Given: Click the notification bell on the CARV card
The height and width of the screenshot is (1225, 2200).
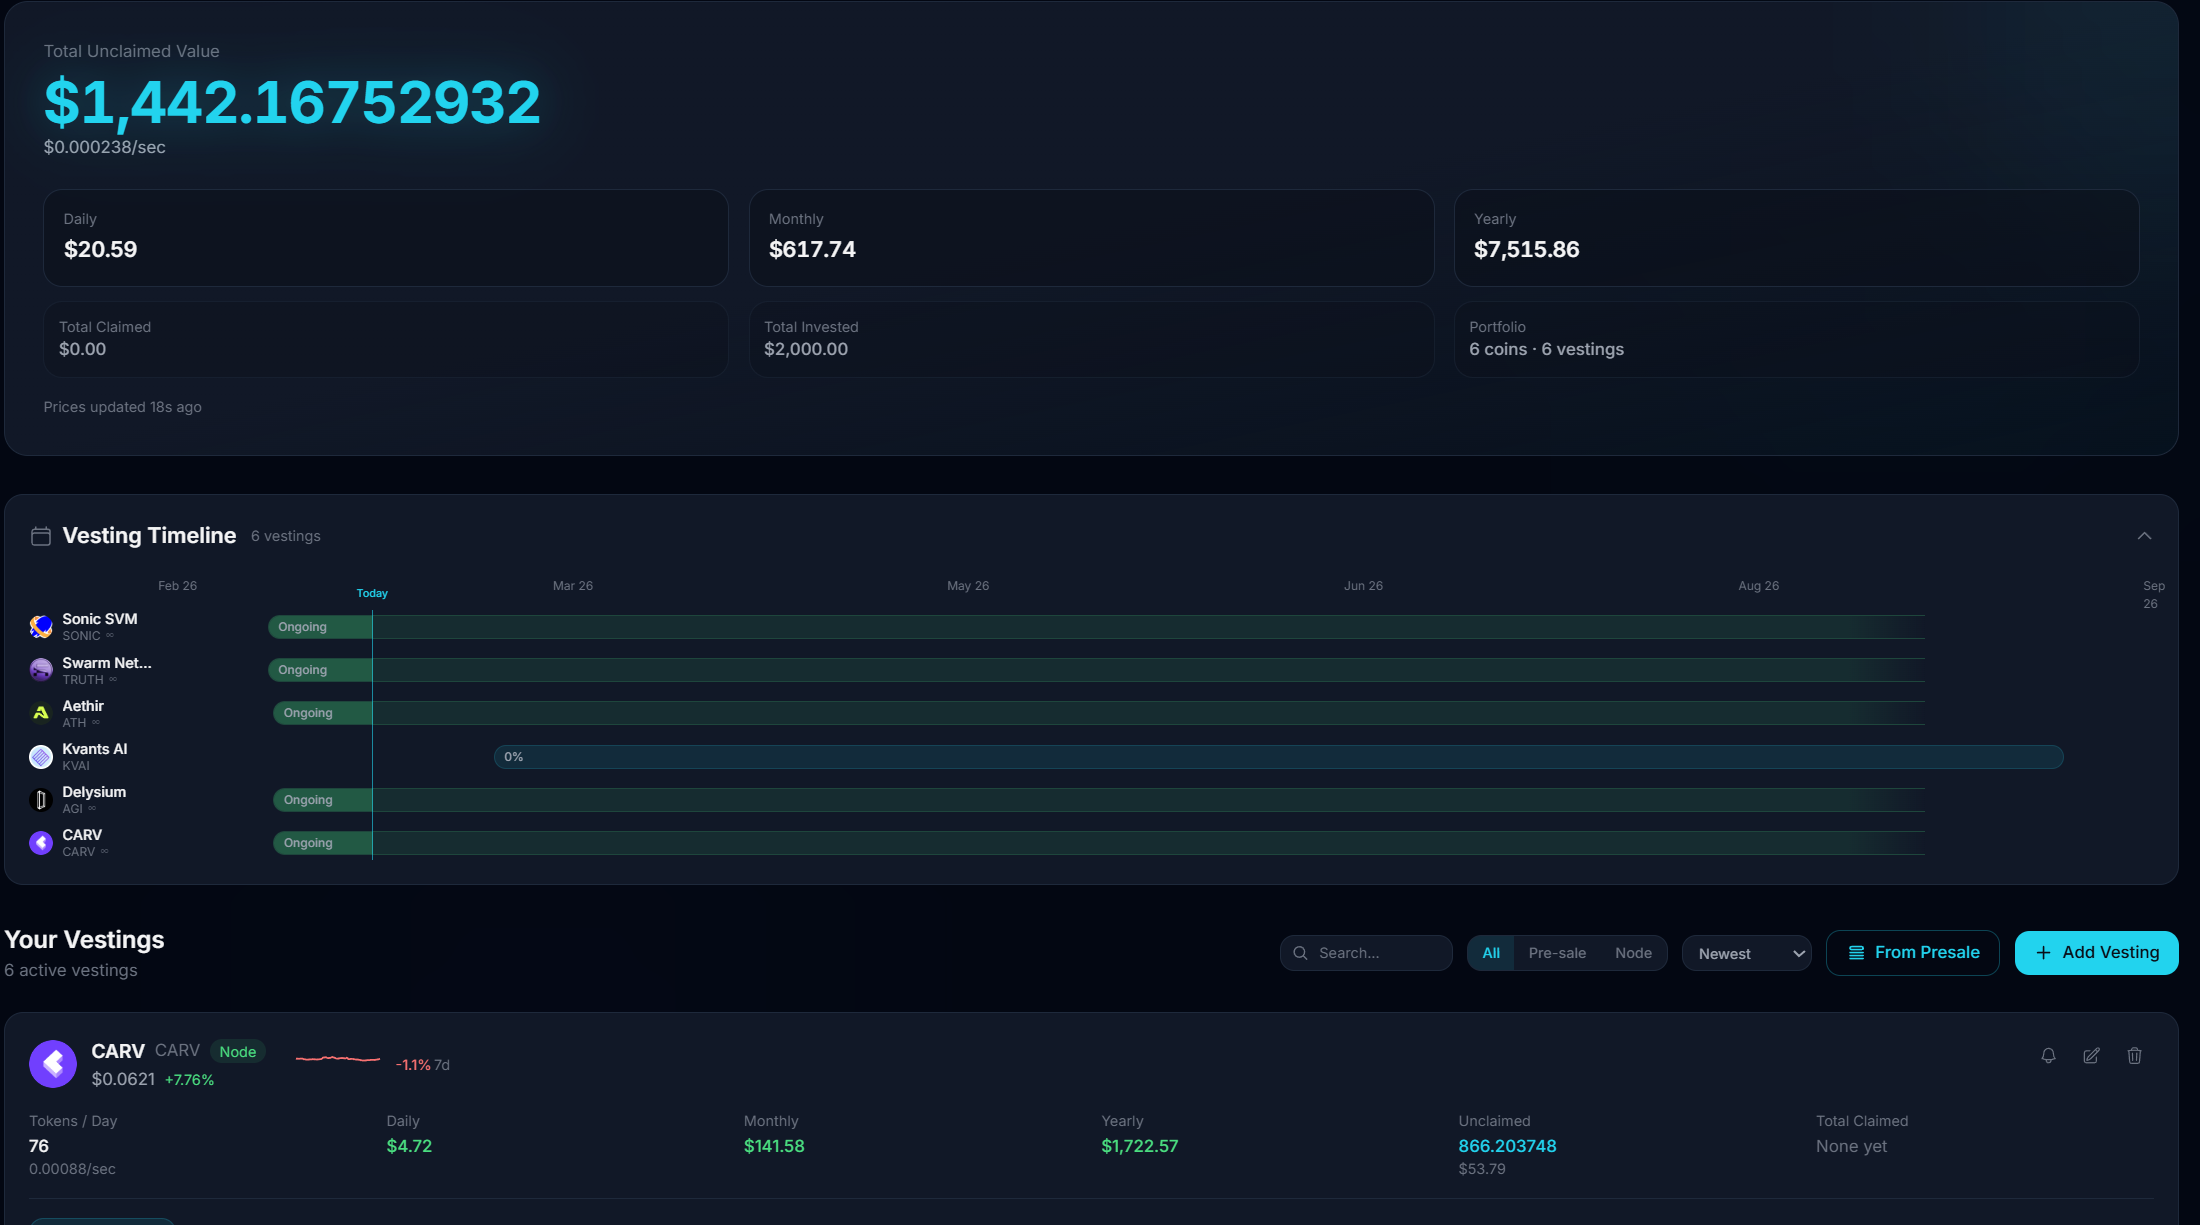Looking at the screenshot, I should pyautogui.click(x=2048, y=1056).
